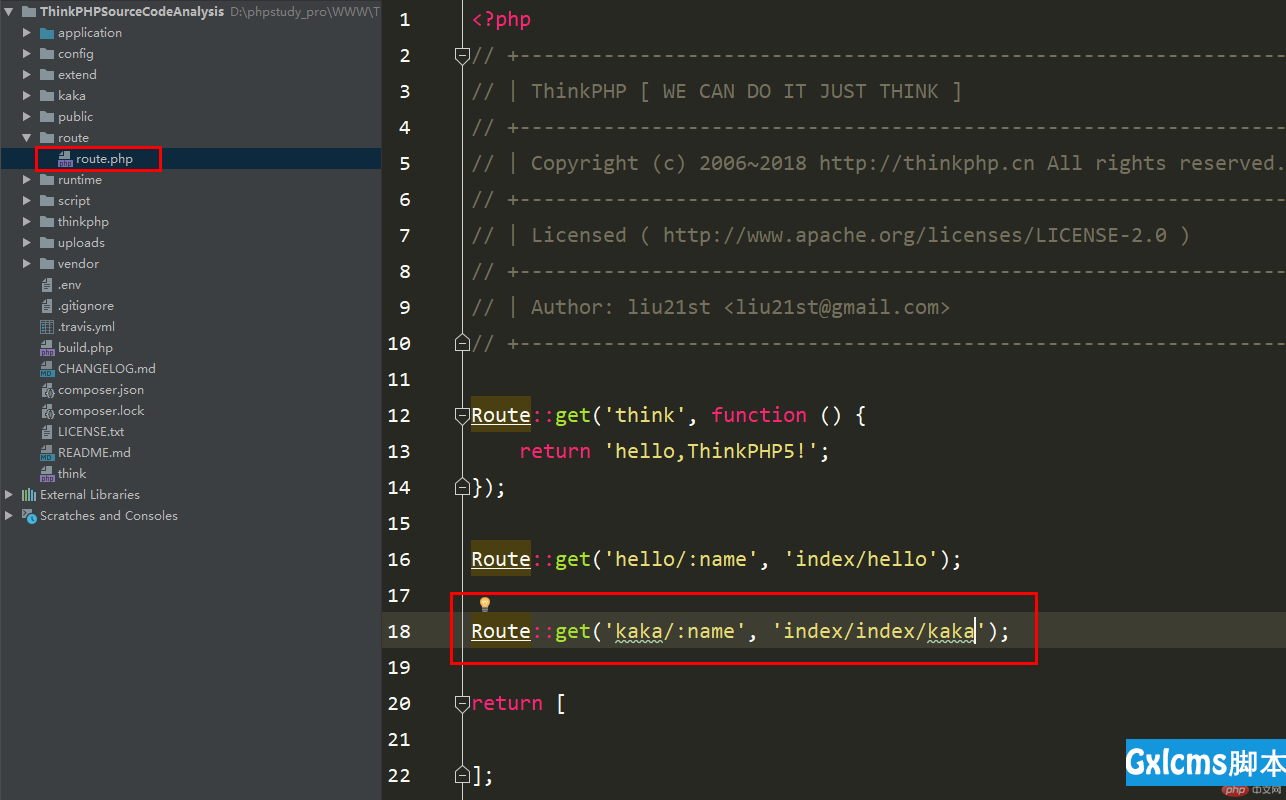Image resolution: width=1286 pixels, height=800 pixels.
Task: Click the Route class name on line 12
Action: click(501, 415)
